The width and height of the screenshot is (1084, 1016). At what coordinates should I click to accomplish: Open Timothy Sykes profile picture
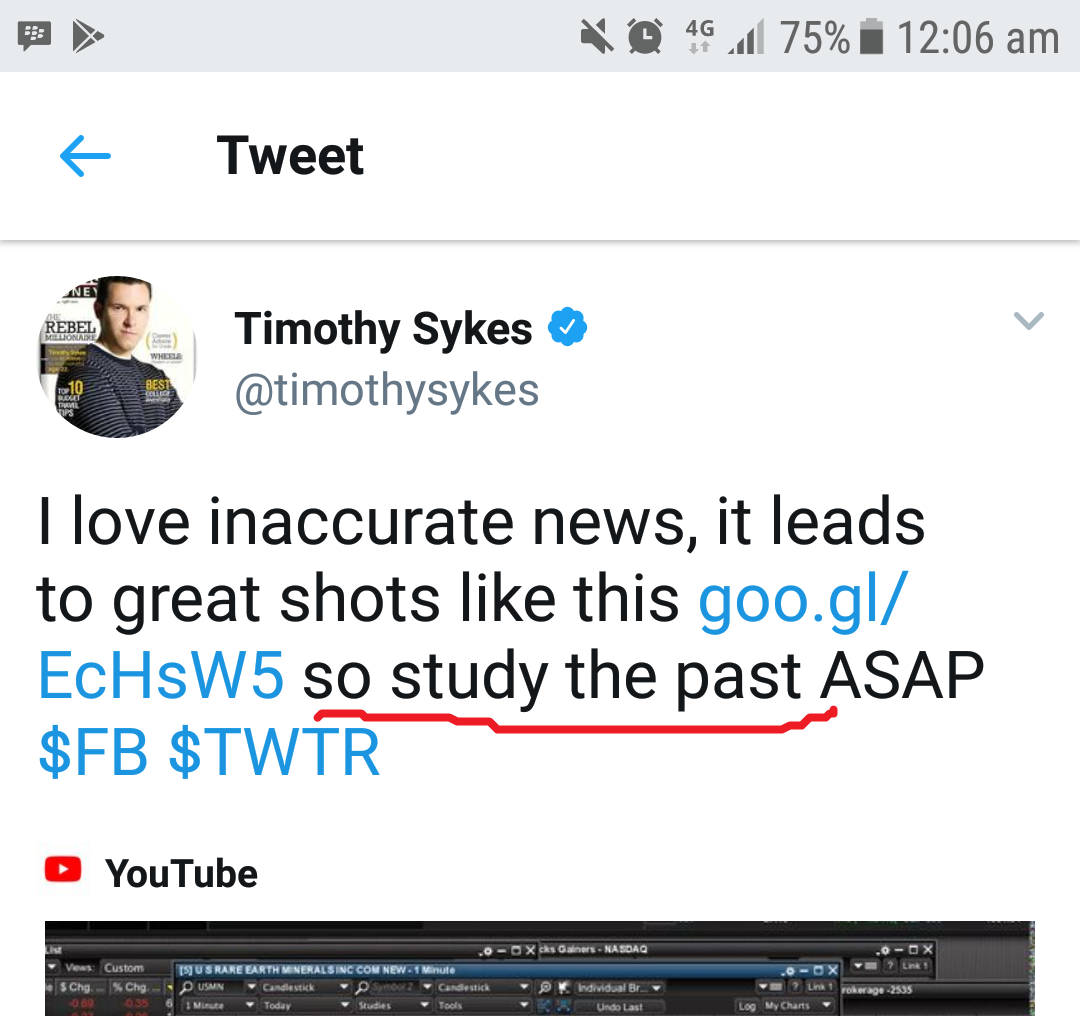coord(117,356)
